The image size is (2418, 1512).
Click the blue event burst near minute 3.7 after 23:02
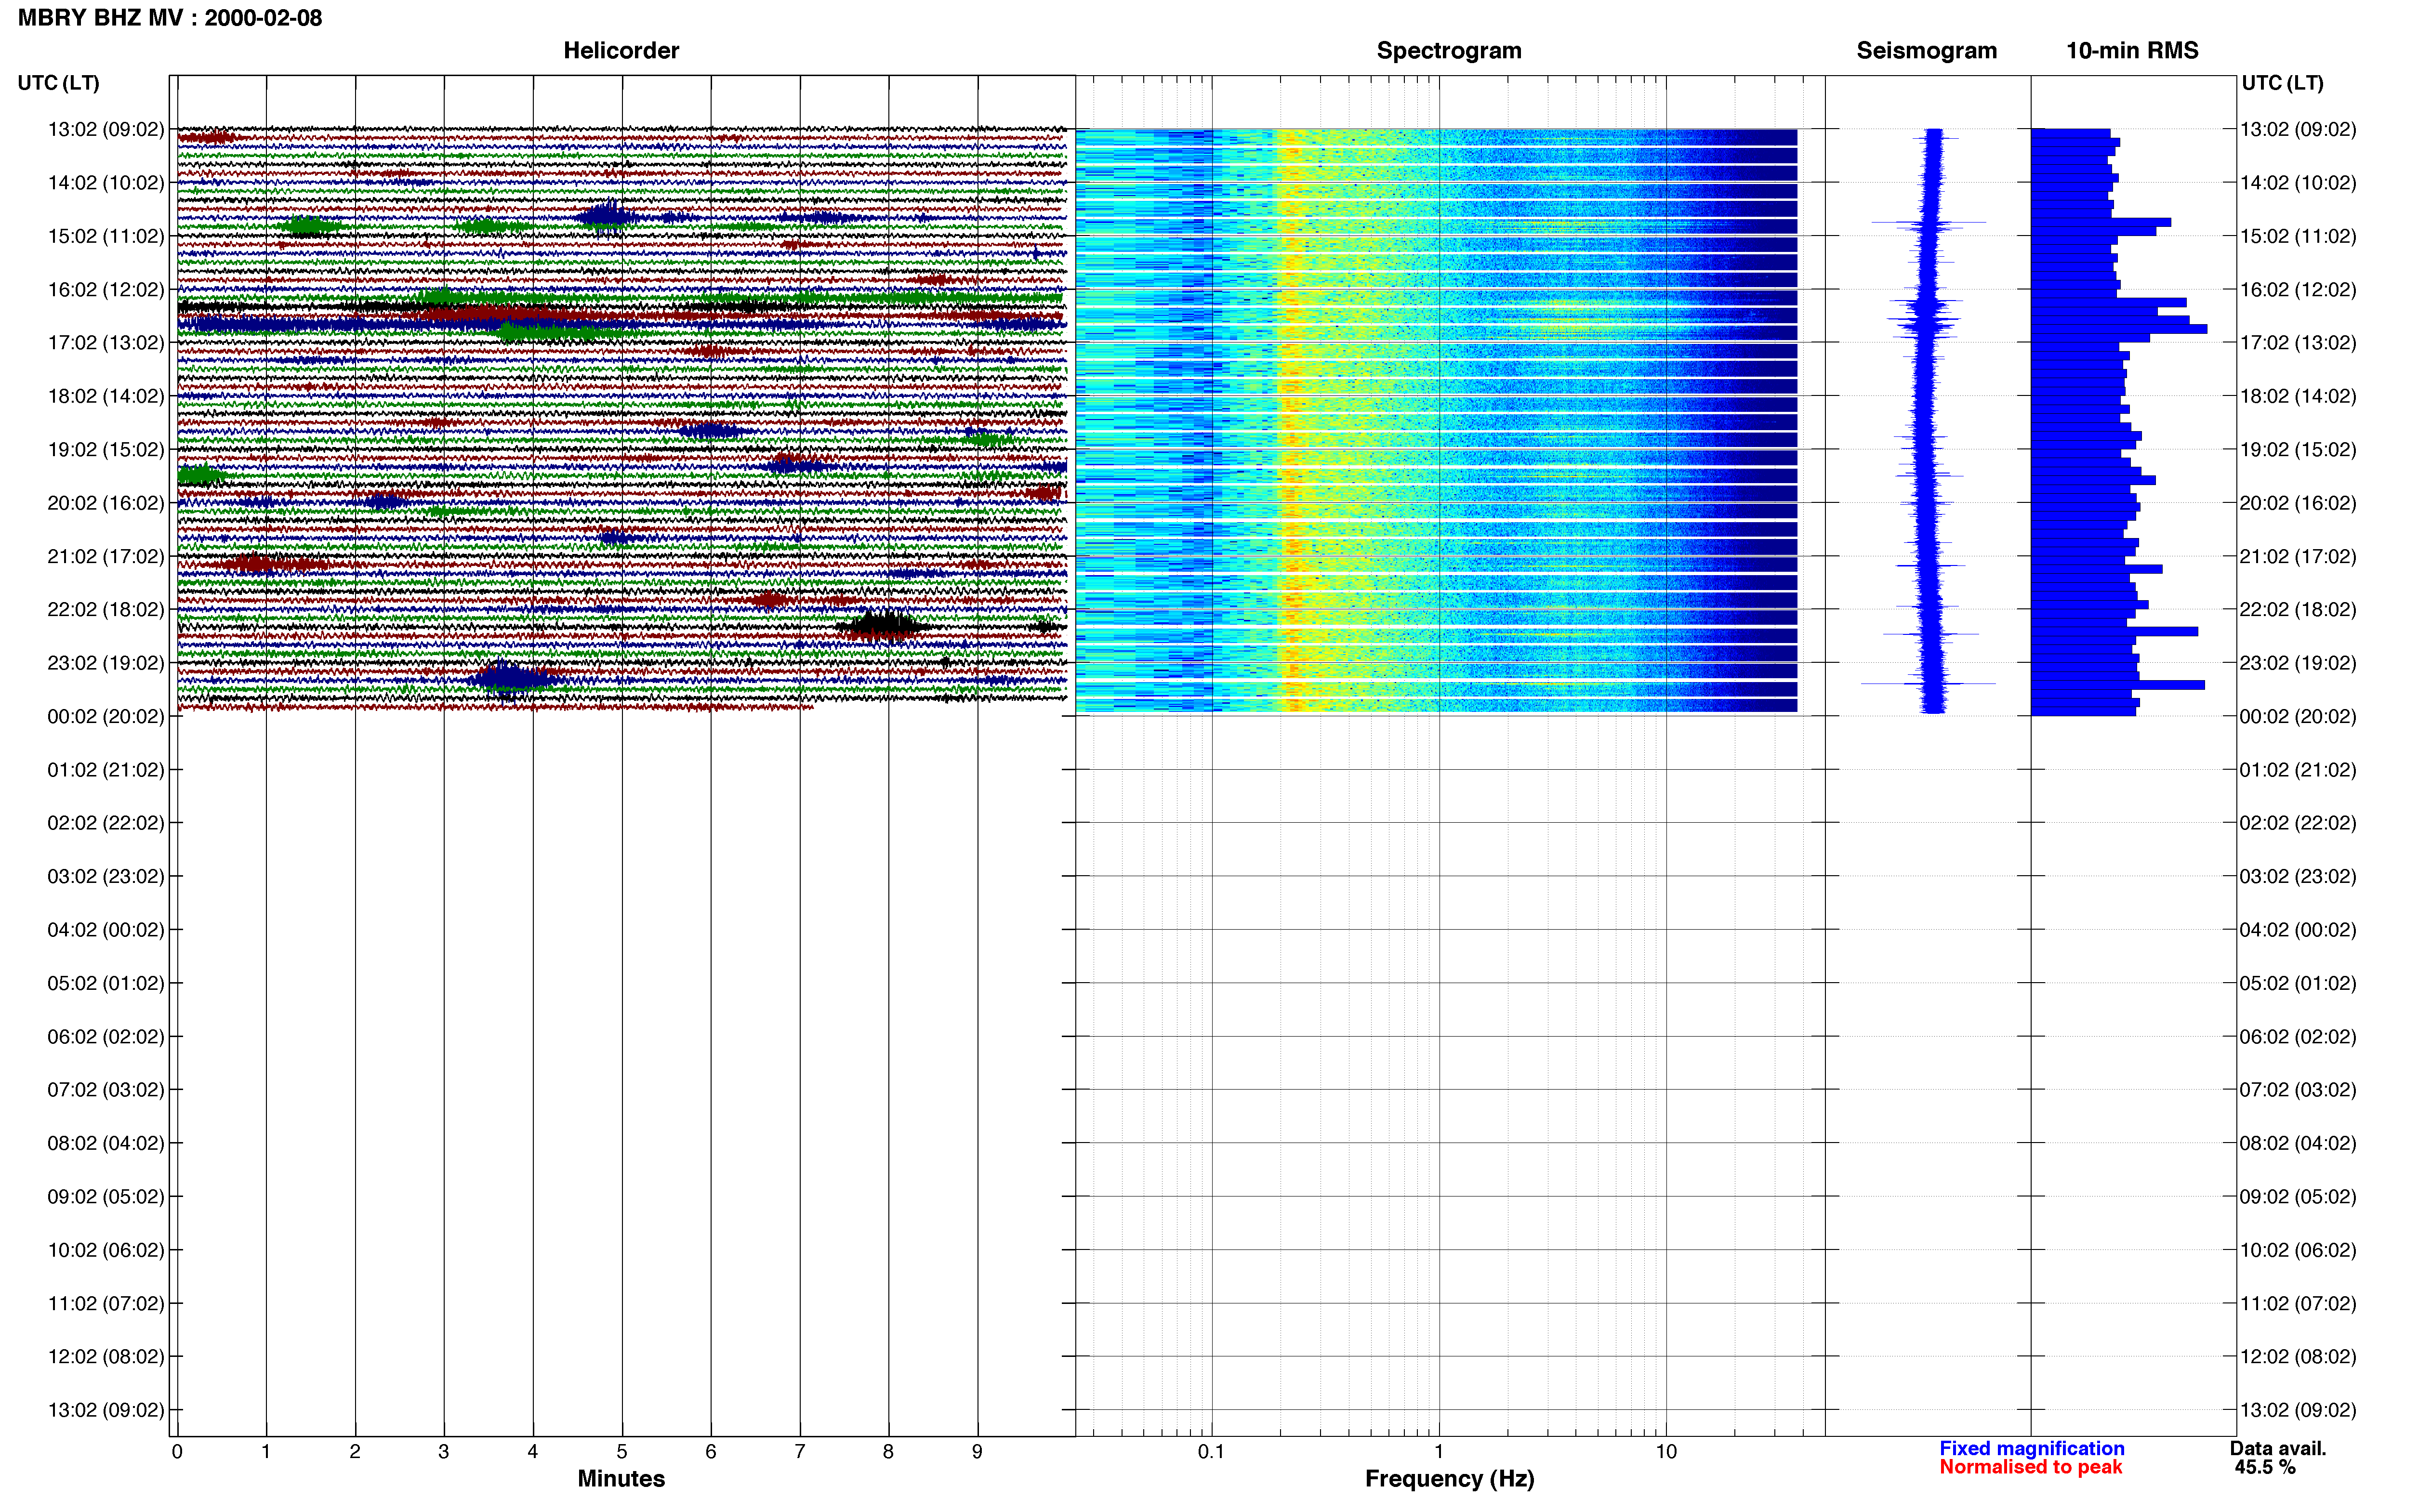(510, 679)
